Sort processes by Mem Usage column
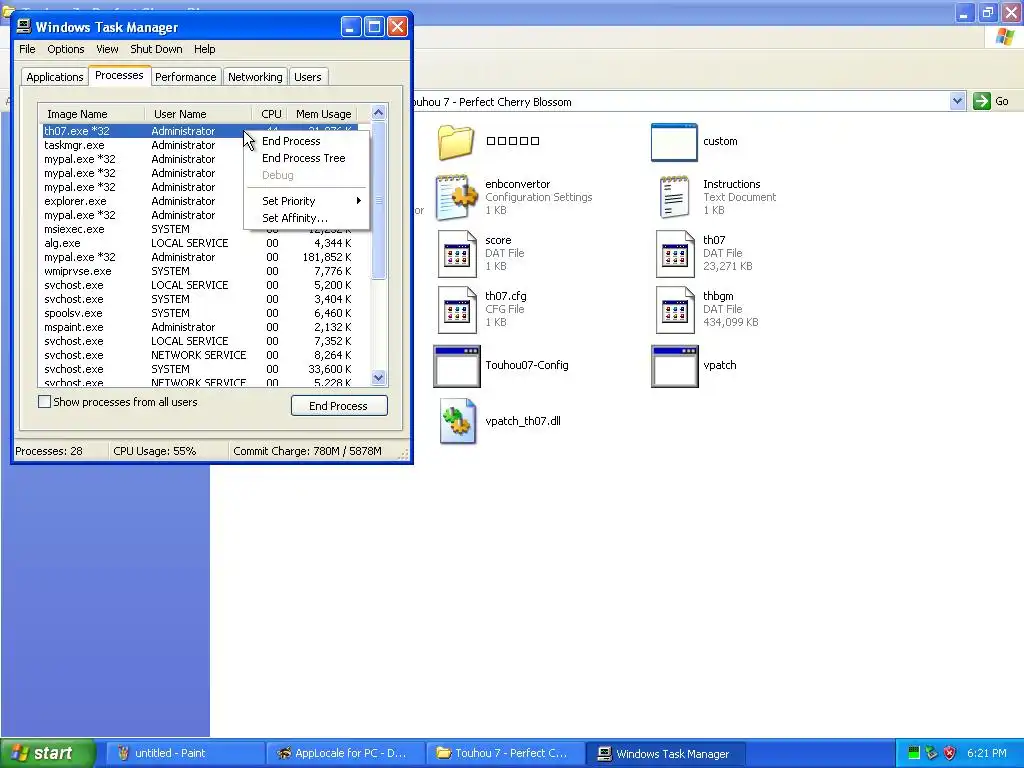 tap(323, 114)
